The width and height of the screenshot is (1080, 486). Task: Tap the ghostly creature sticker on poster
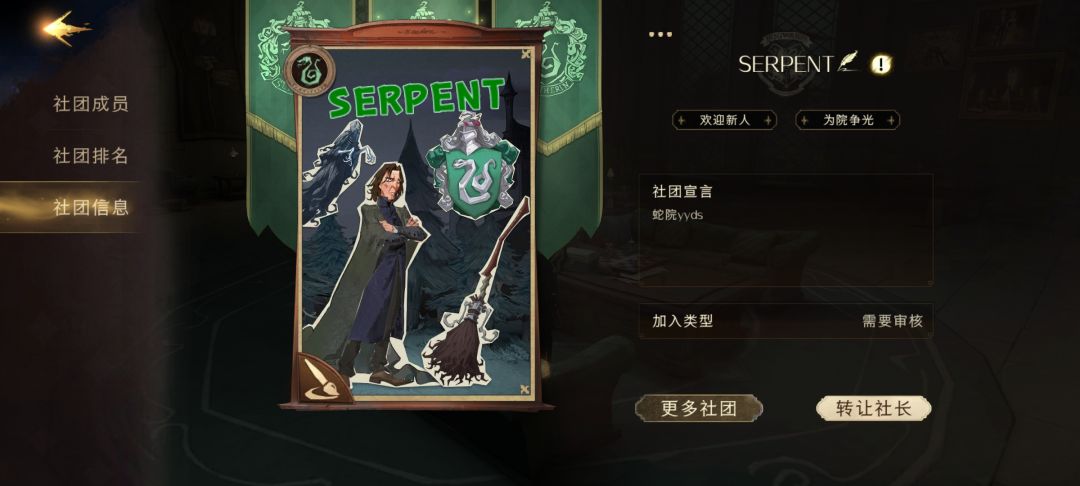click(334, 169)
